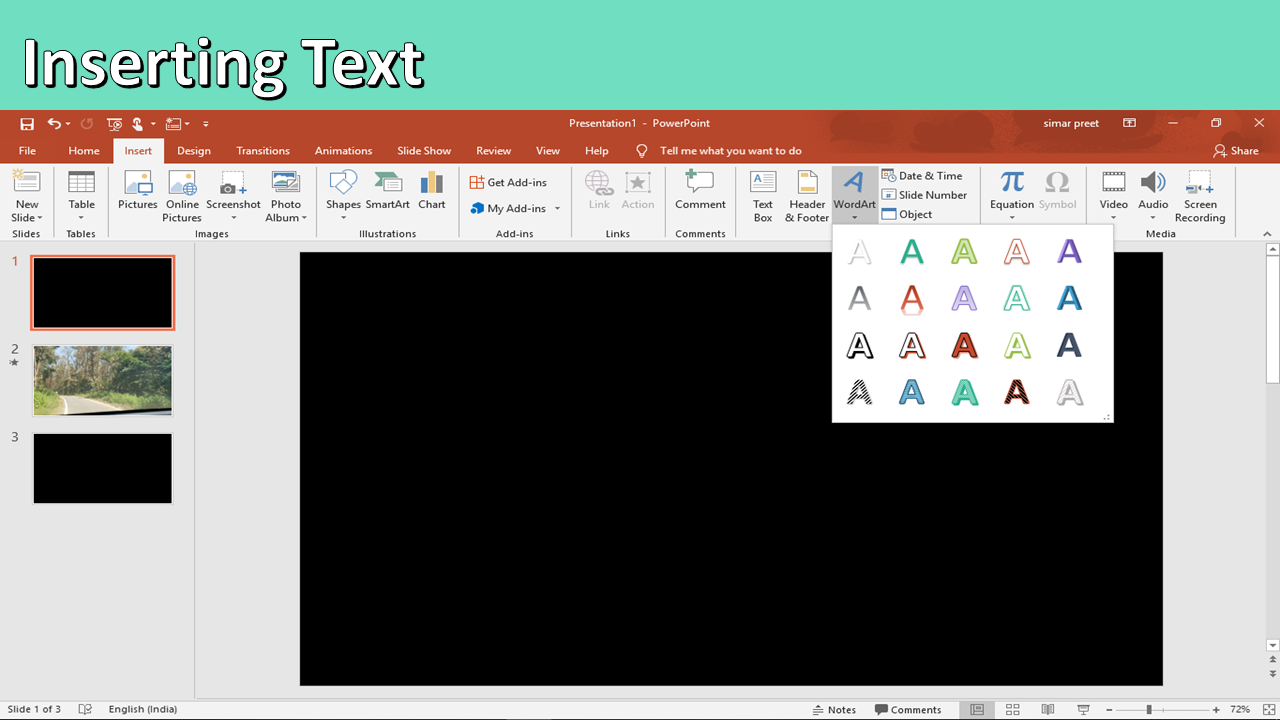Pick dark red filled WordArt in third row

[964, 346]
